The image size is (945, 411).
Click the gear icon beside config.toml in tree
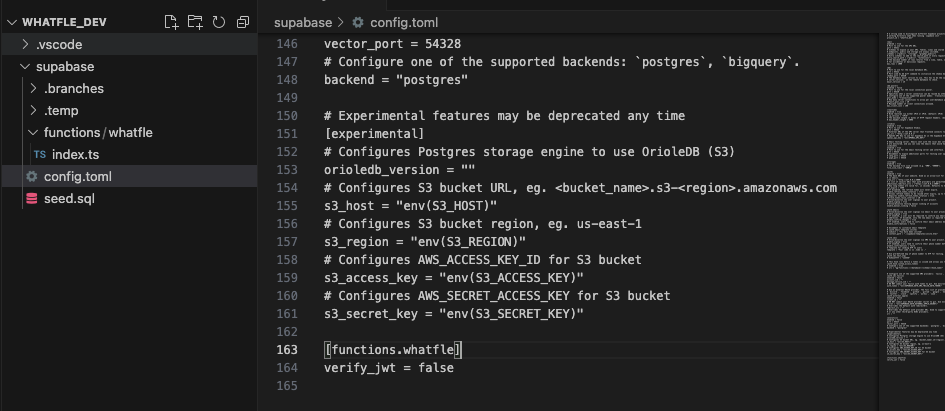31,177
